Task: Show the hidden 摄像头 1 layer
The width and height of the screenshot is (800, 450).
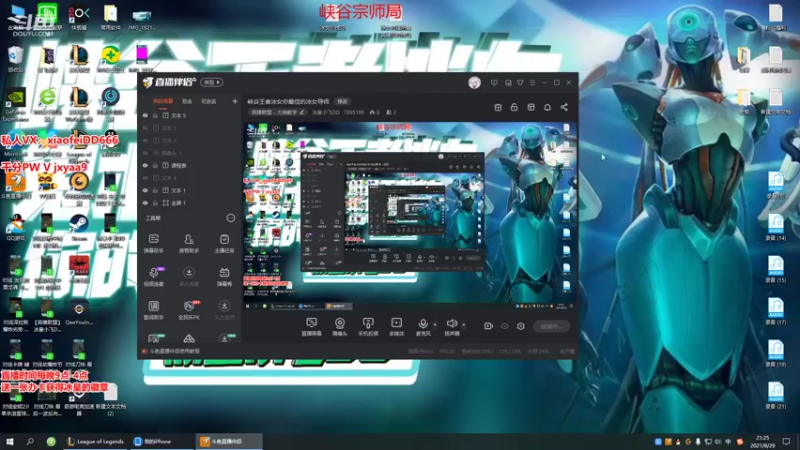Action: 145,153
